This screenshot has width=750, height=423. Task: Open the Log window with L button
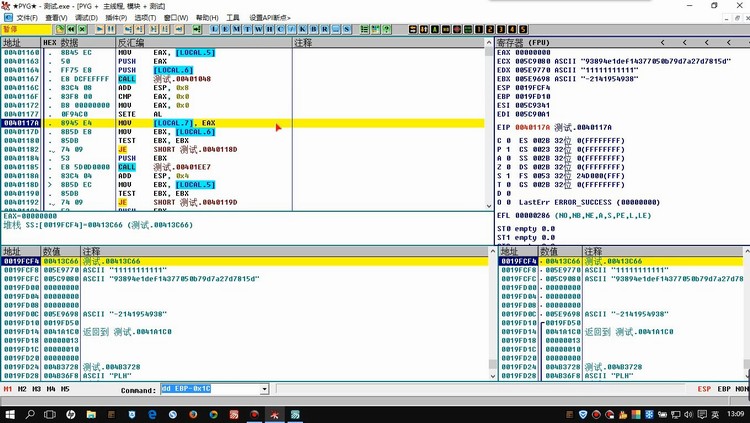[x=214, y=29]
